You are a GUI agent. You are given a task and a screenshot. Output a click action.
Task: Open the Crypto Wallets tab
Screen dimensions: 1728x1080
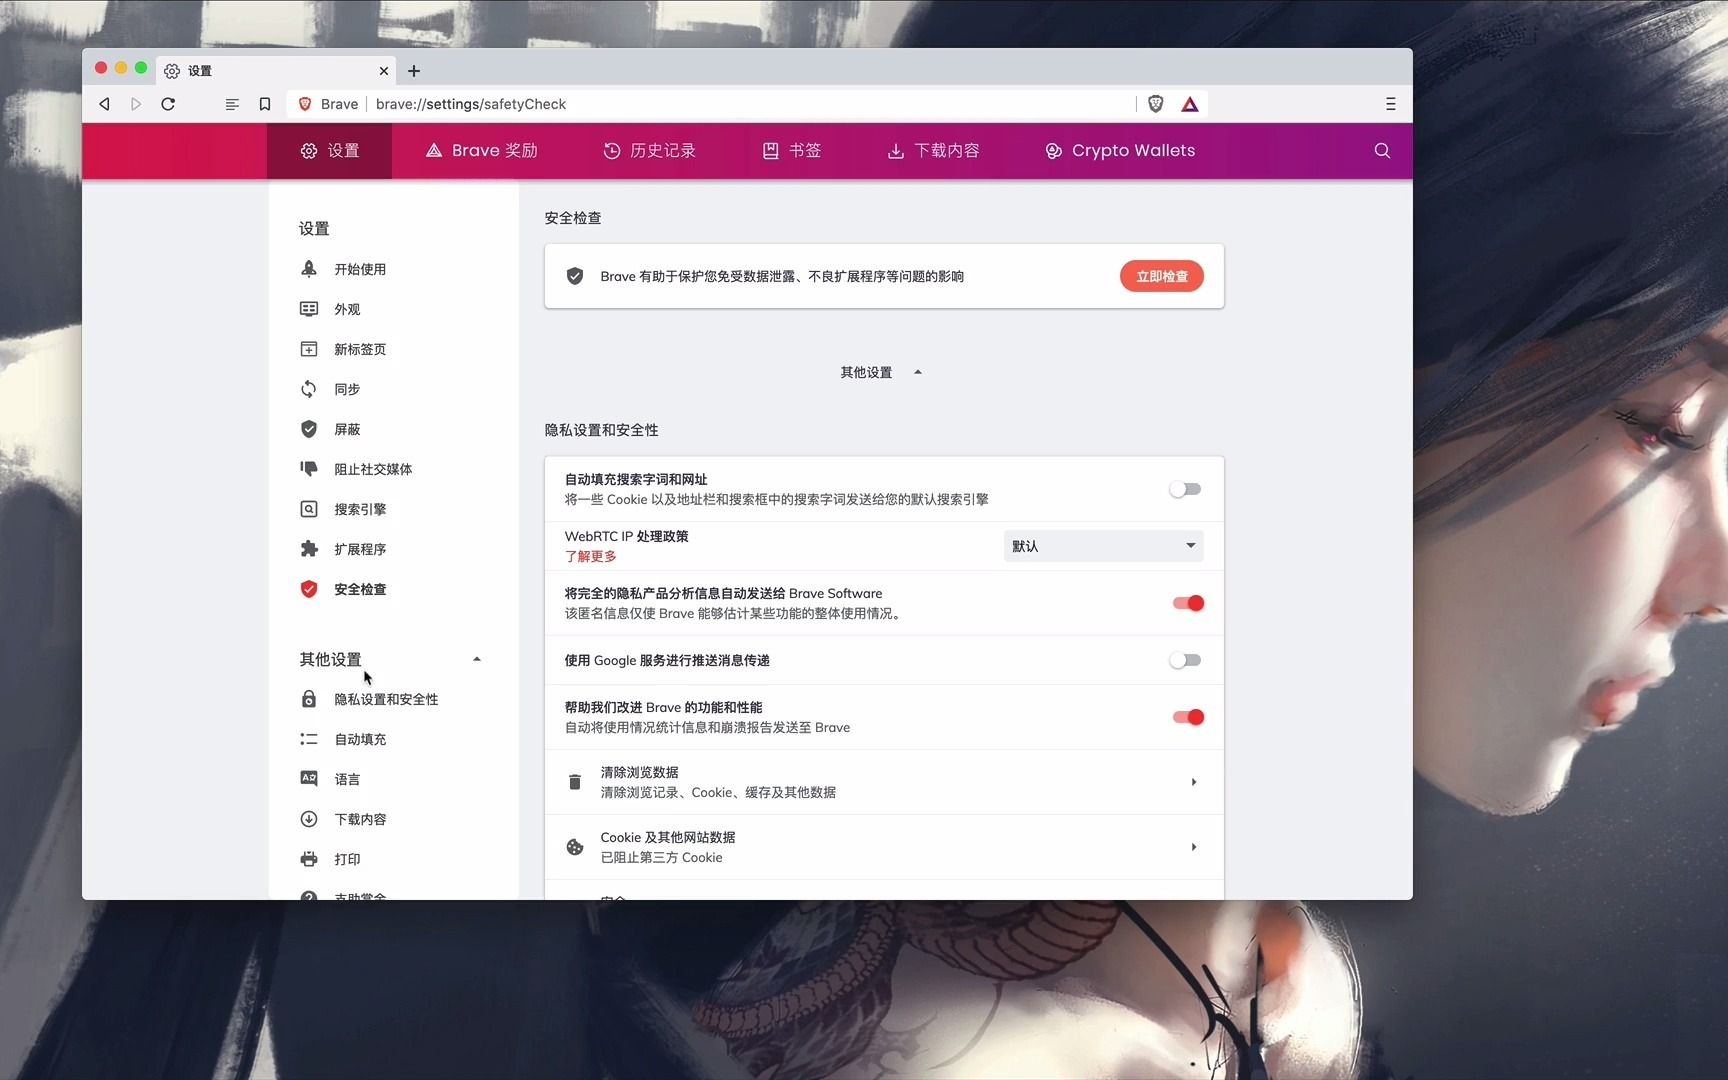[x=1120, y=151]
